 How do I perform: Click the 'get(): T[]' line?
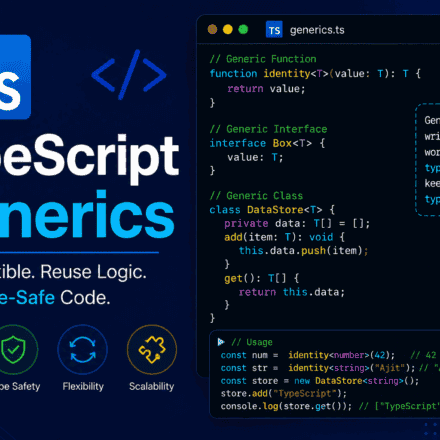tap(261, 278)
